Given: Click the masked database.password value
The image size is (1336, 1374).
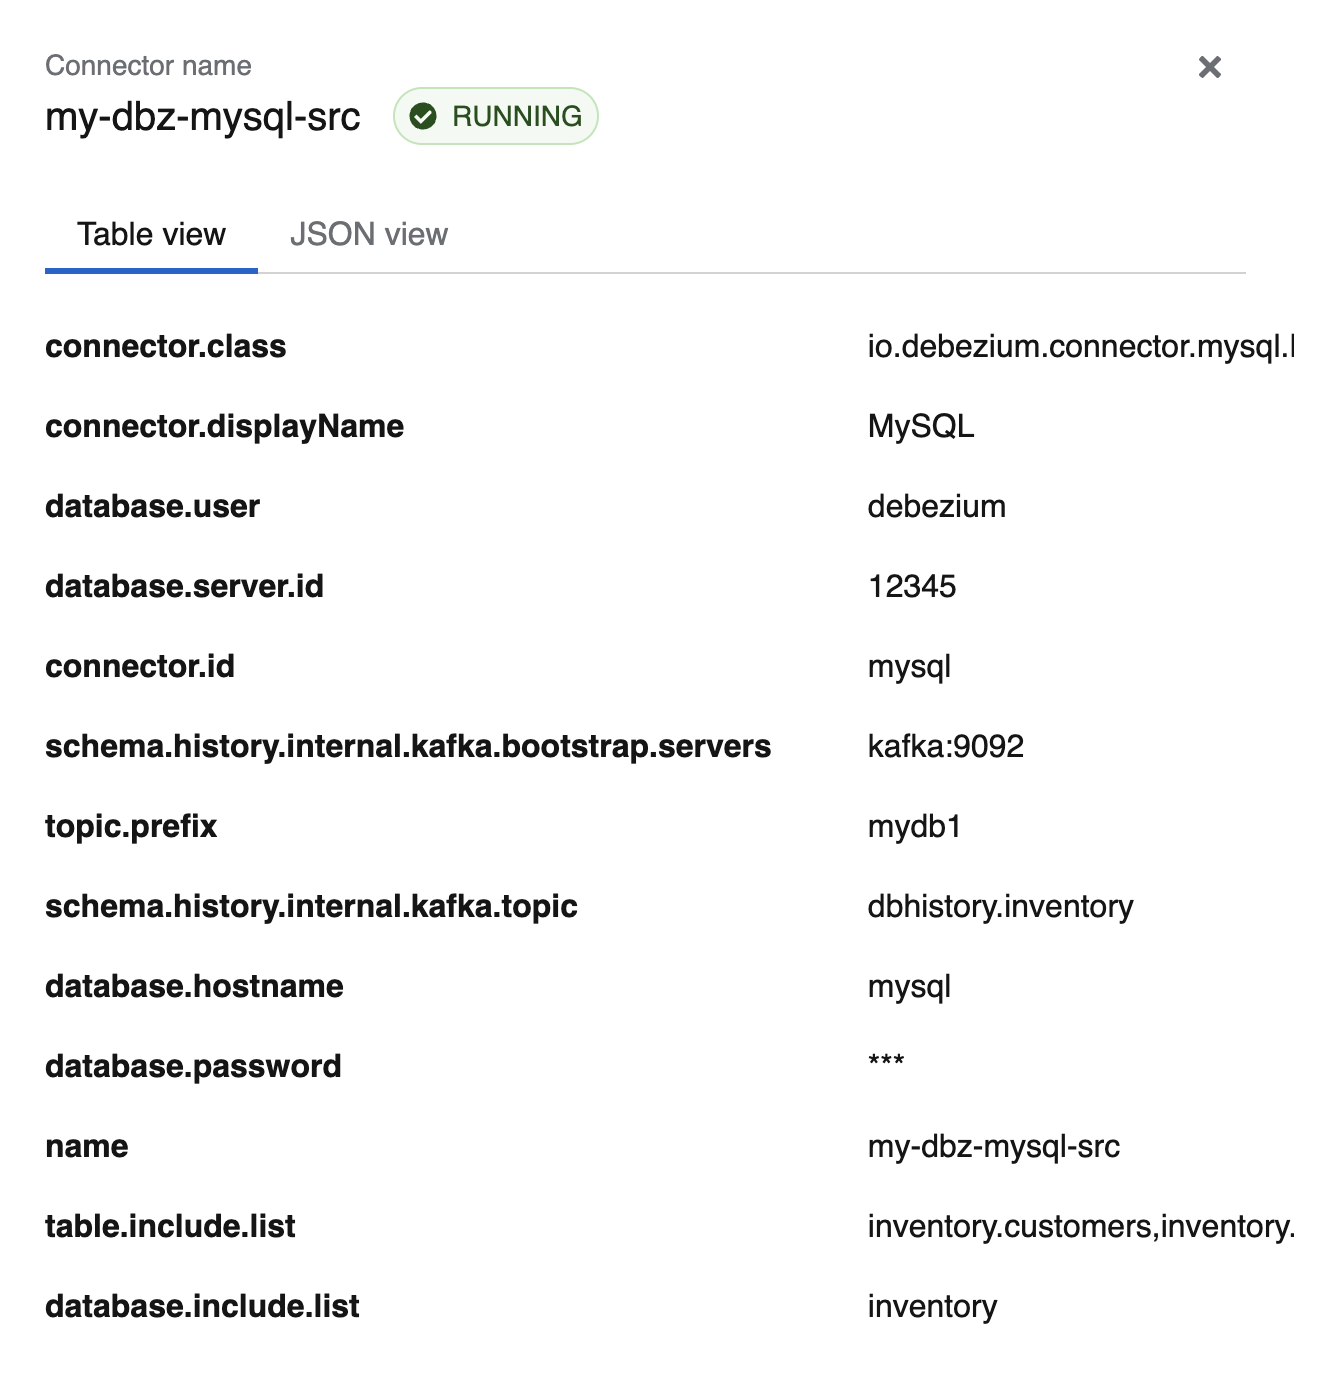Looking at the screenshot, I should point(886,1063).
